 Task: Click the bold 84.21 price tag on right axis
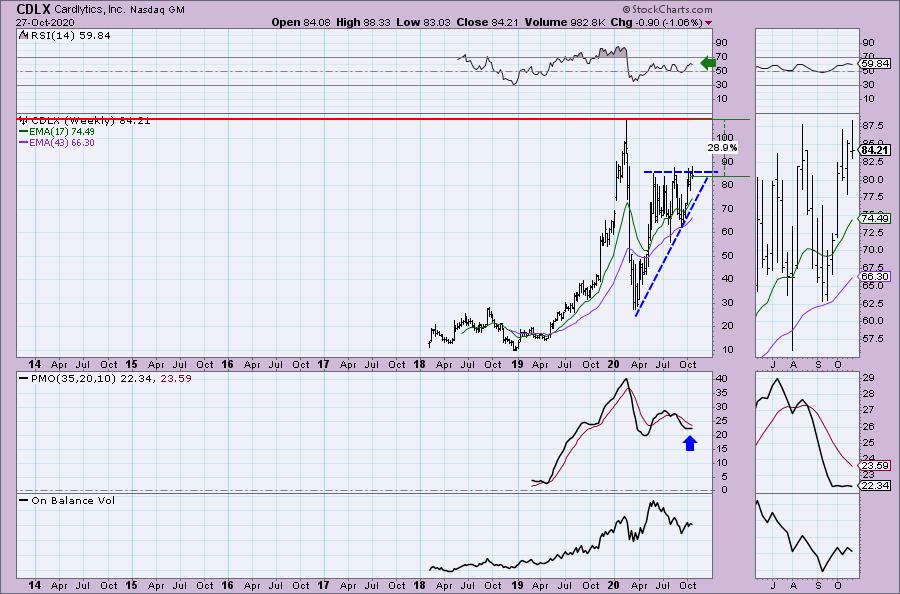(x=876, y=150)
